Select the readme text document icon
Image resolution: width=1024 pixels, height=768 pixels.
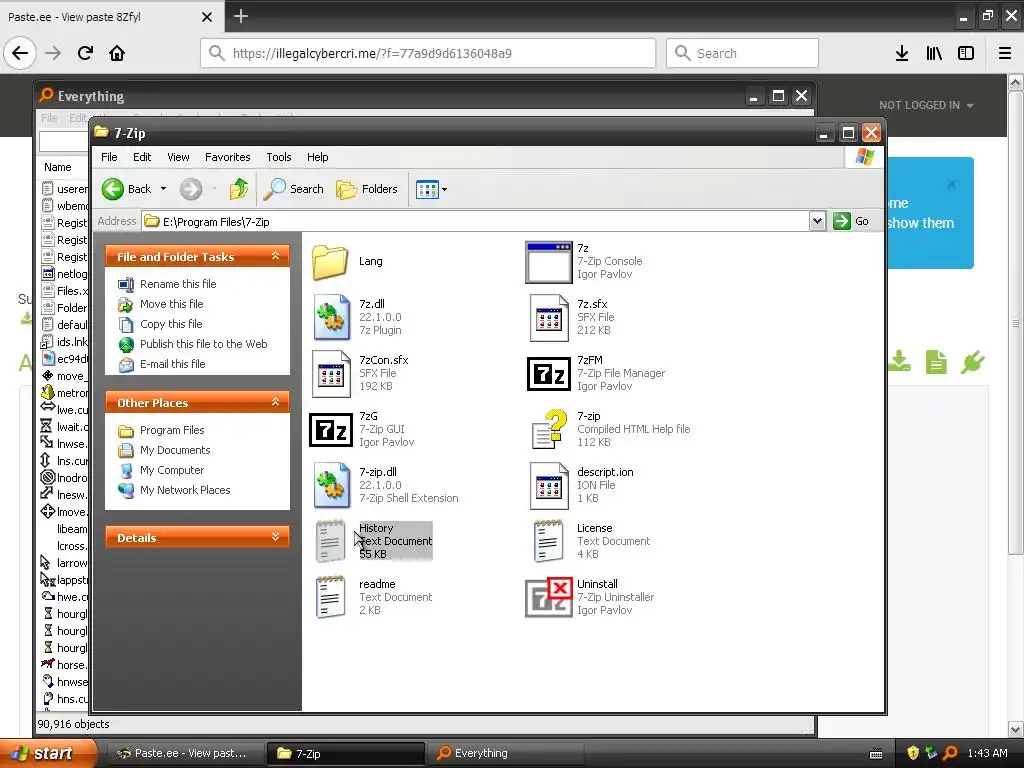[x=330, y=597]
